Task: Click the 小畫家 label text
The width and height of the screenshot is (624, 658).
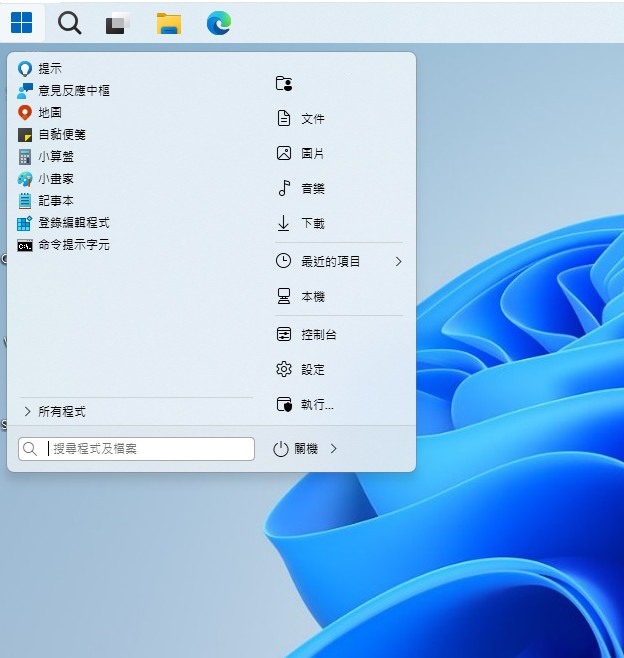Action: coord(56,179)
